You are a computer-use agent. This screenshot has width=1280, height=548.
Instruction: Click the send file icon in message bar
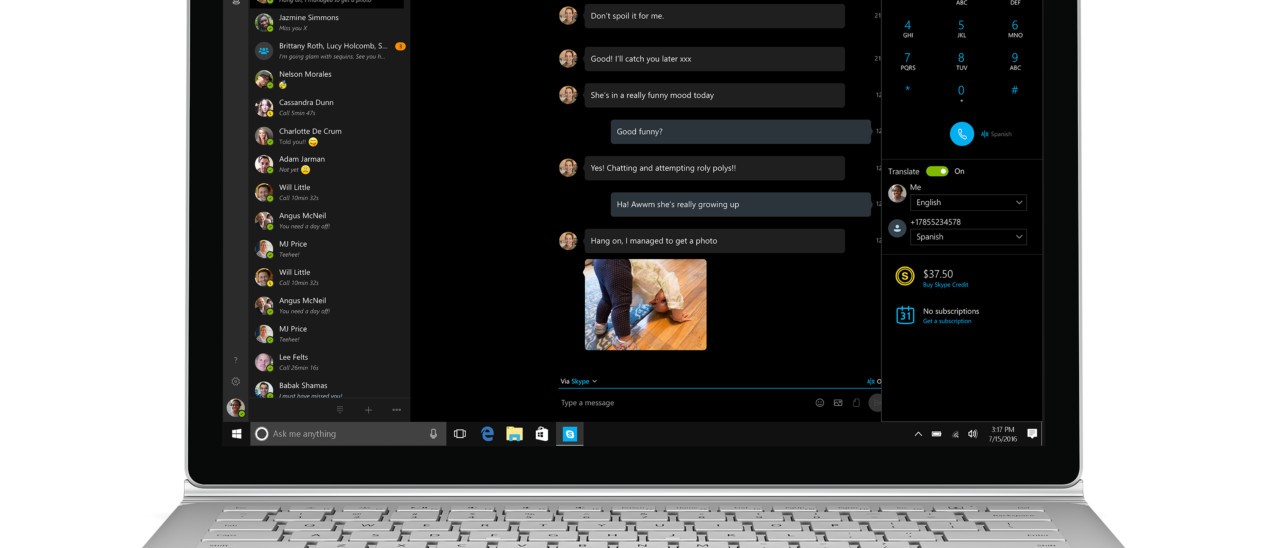[856, 403]
